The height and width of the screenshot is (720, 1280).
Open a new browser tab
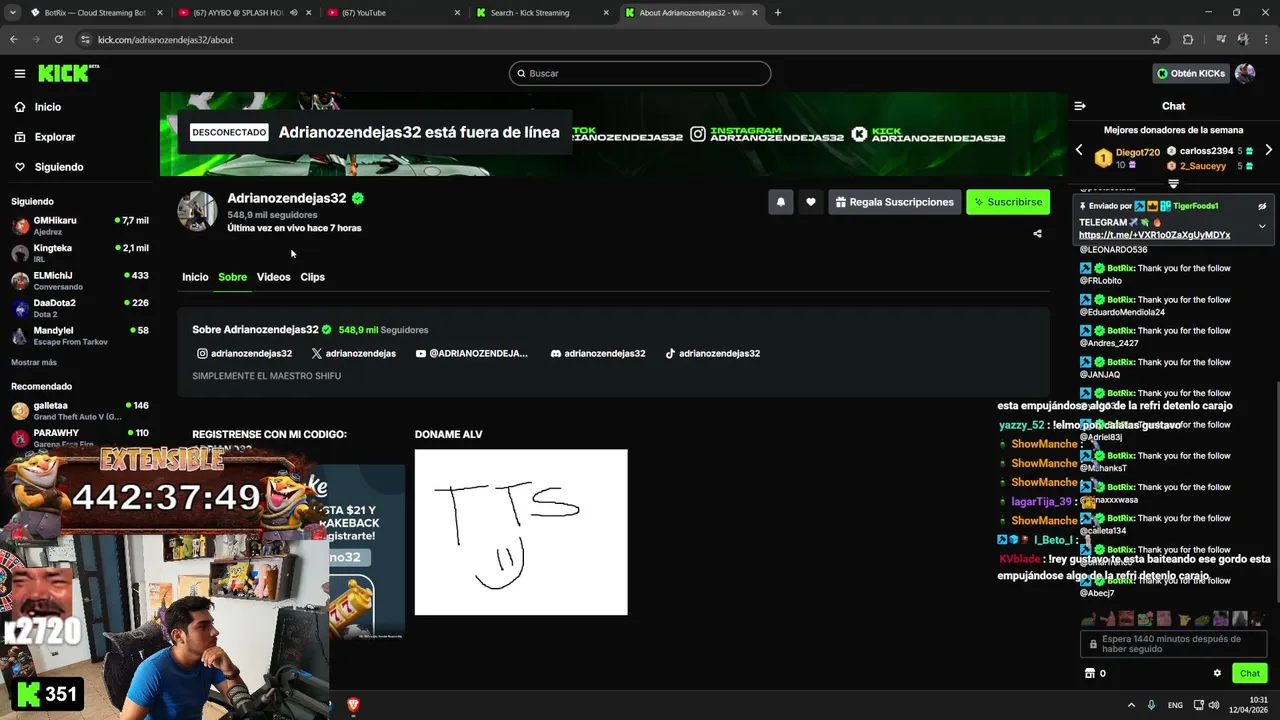coord(778,13)
